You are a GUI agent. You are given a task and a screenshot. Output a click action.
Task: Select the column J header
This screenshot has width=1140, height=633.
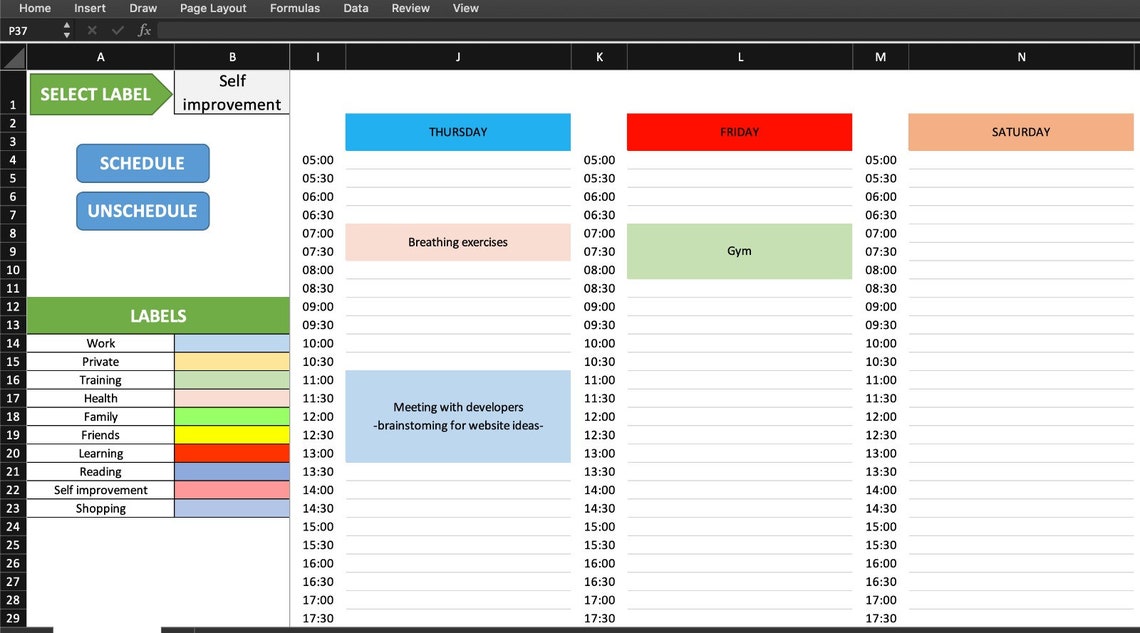click(457, 56)
